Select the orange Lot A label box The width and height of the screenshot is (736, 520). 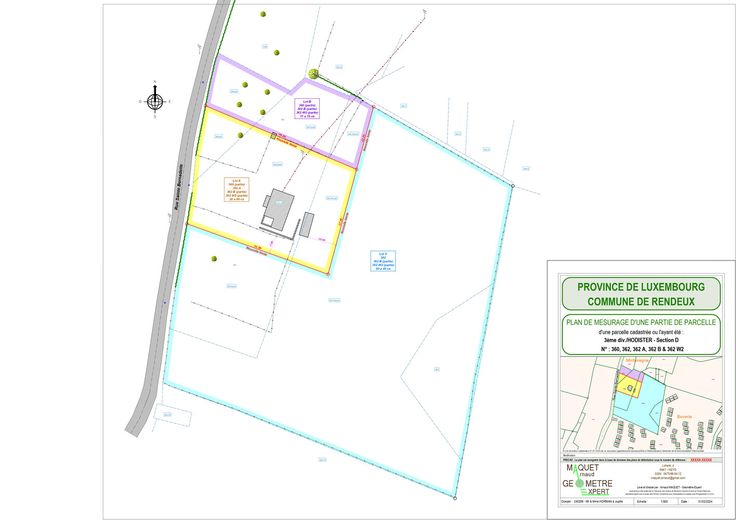tap(237, 190)
